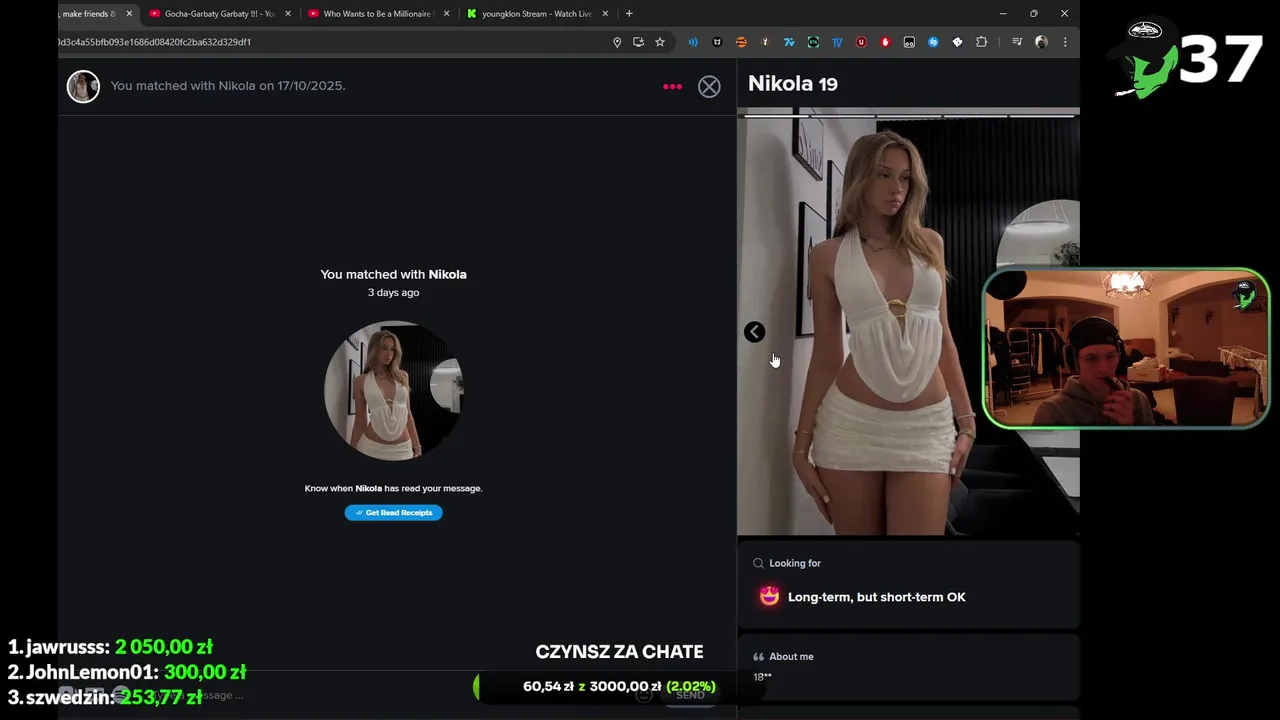1280x720 pixels.
Task: Click the Chrome profile avatar
Action: pos(1041,42)
